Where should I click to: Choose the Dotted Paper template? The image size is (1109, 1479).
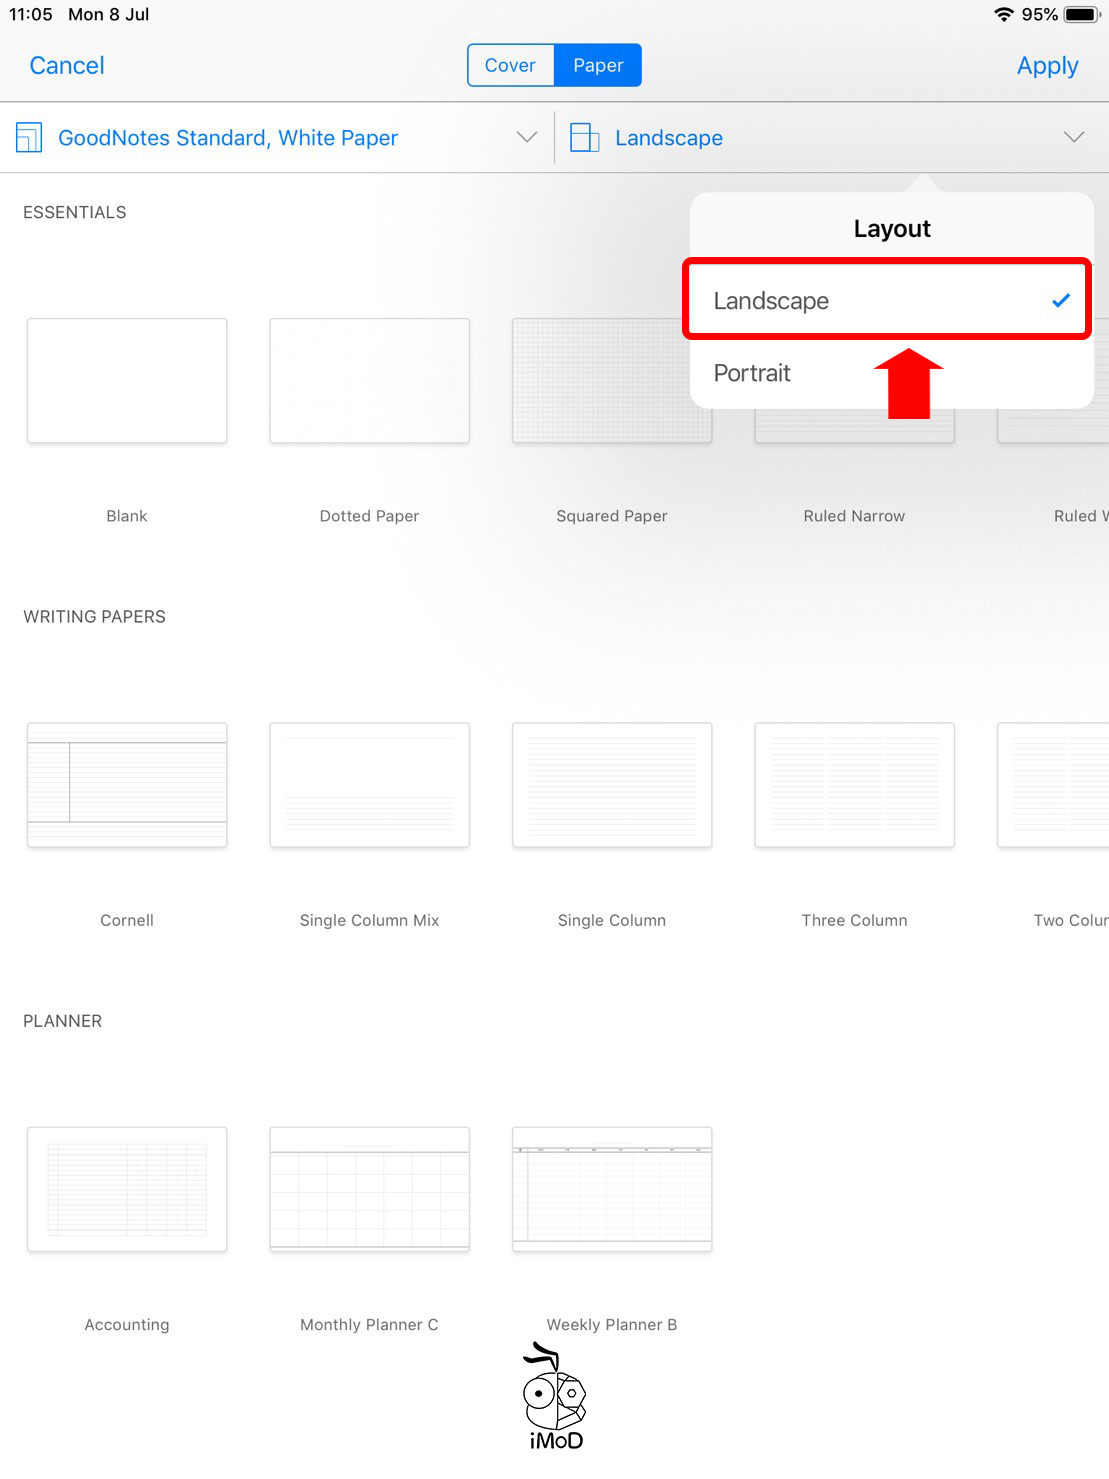point(369,381)
